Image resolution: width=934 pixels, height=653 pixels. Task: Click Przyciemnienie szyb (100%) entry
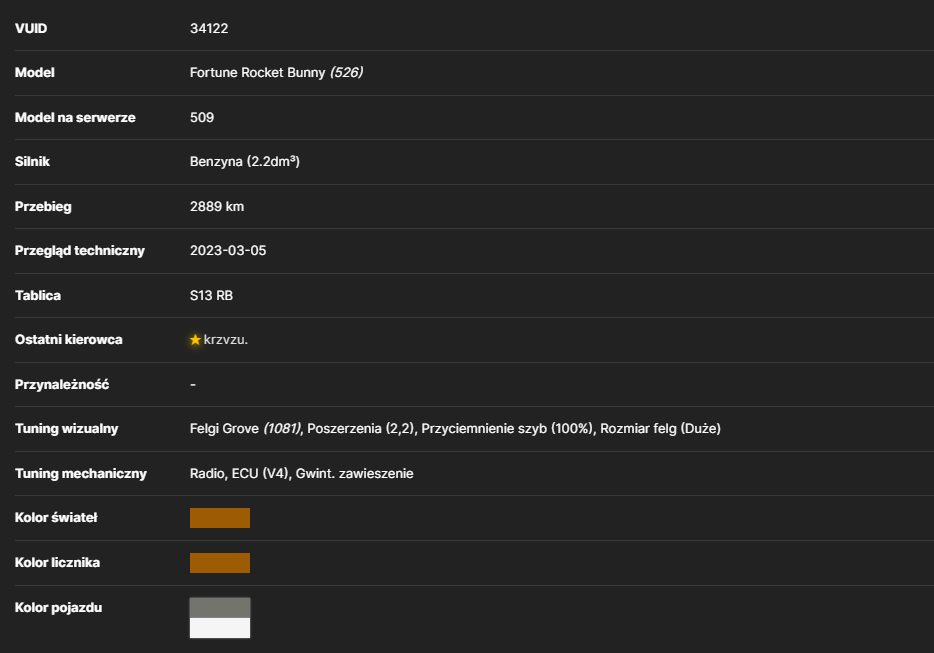[508, 429]
